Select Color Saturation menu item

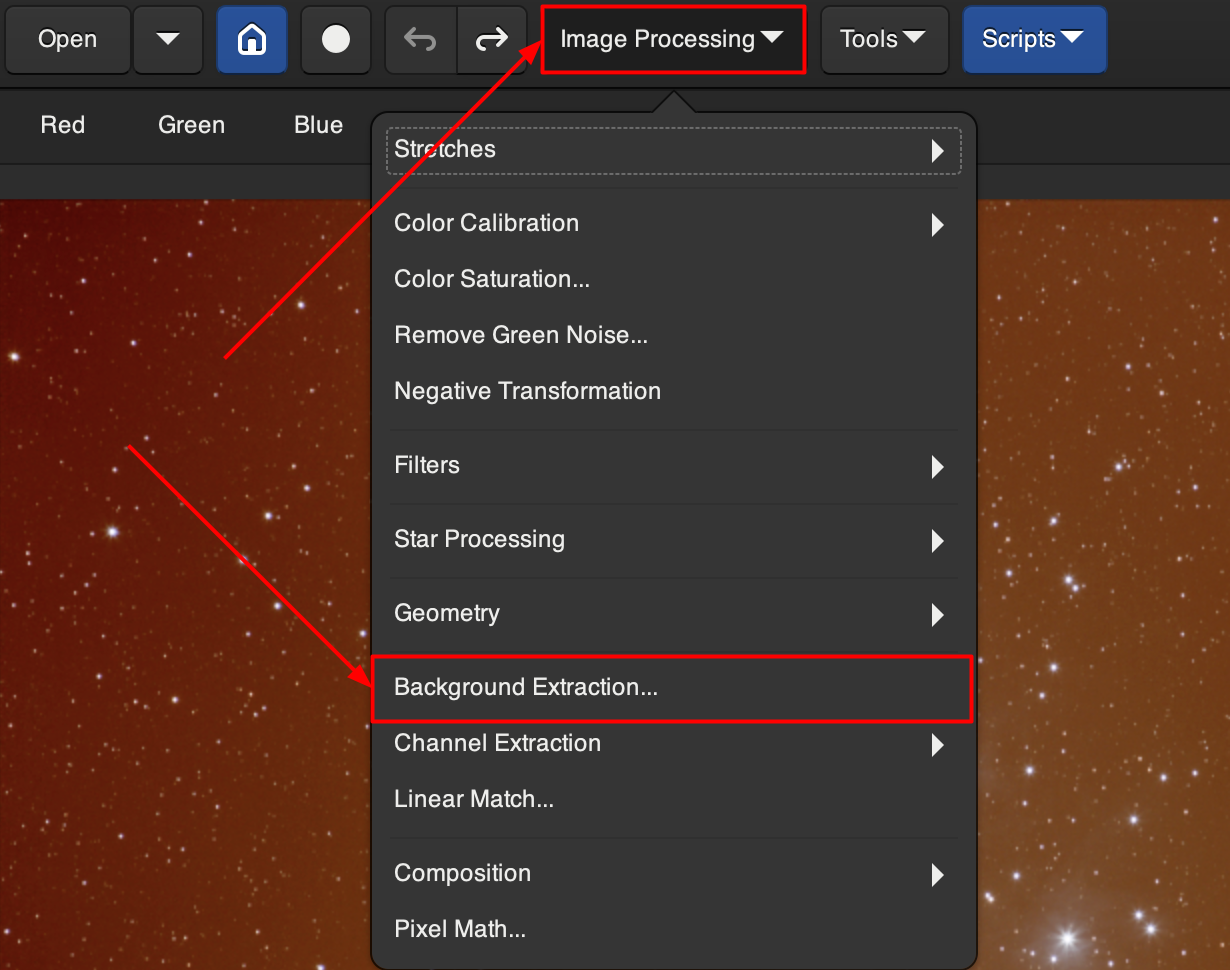[x=492, y=279]
